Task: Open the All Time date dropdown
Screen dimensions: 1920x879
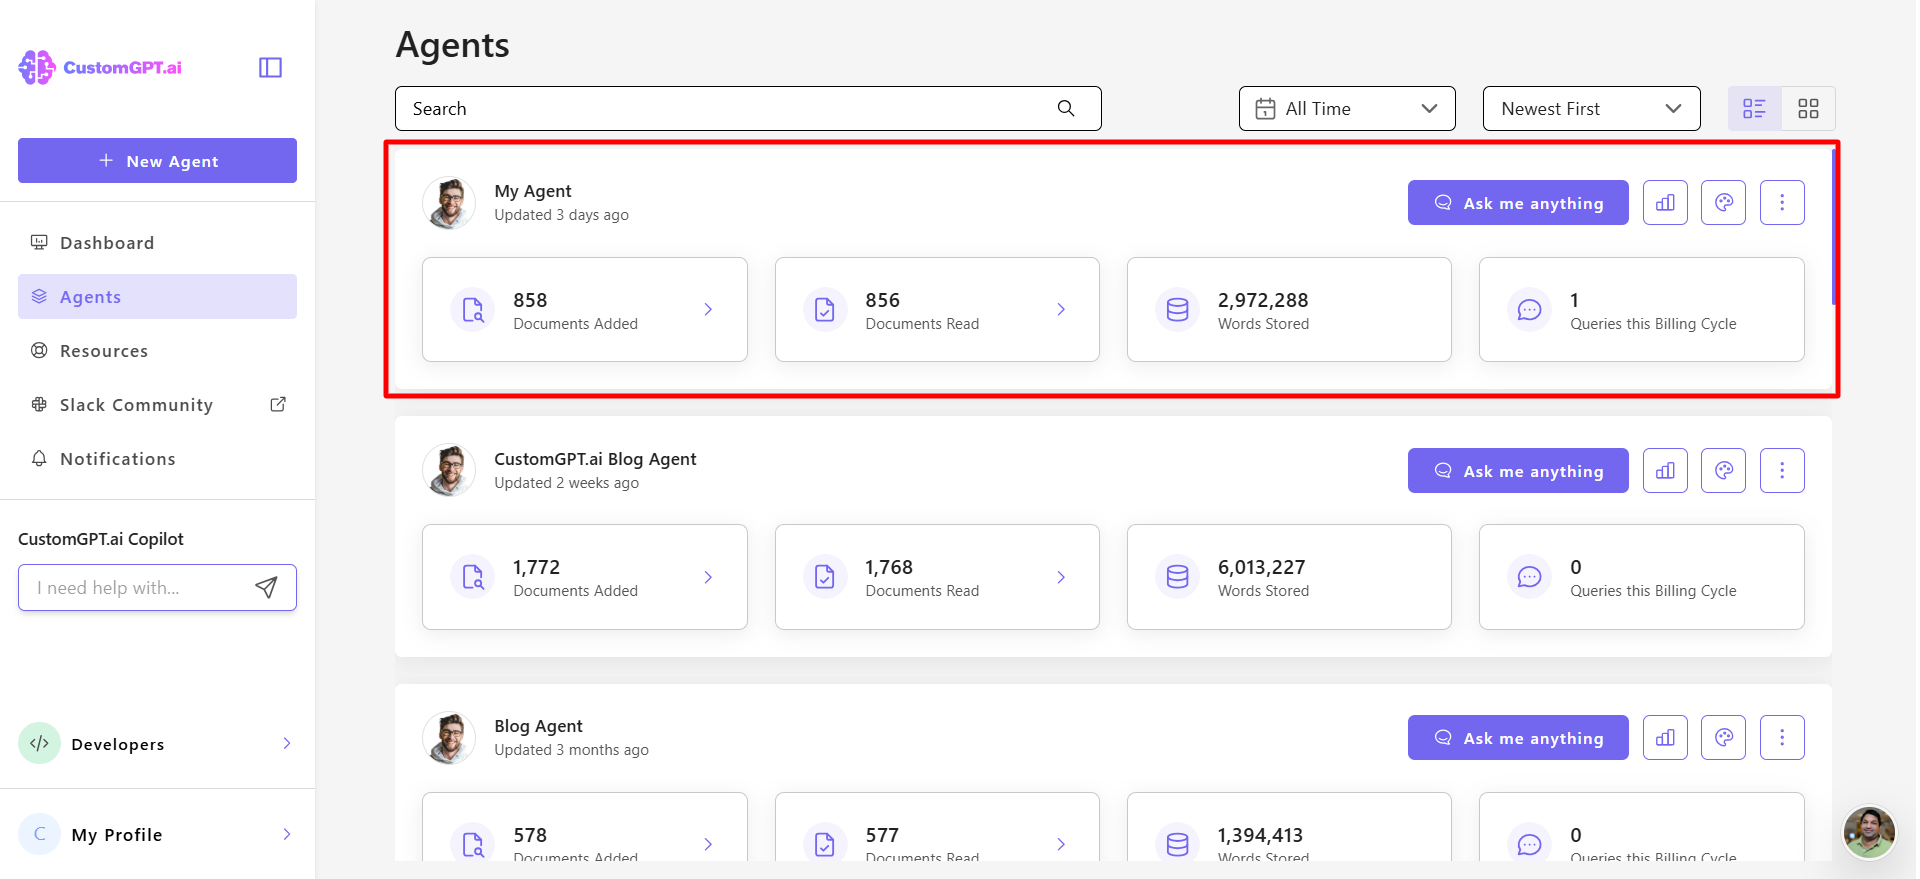Action: [x=1347, y=108]
